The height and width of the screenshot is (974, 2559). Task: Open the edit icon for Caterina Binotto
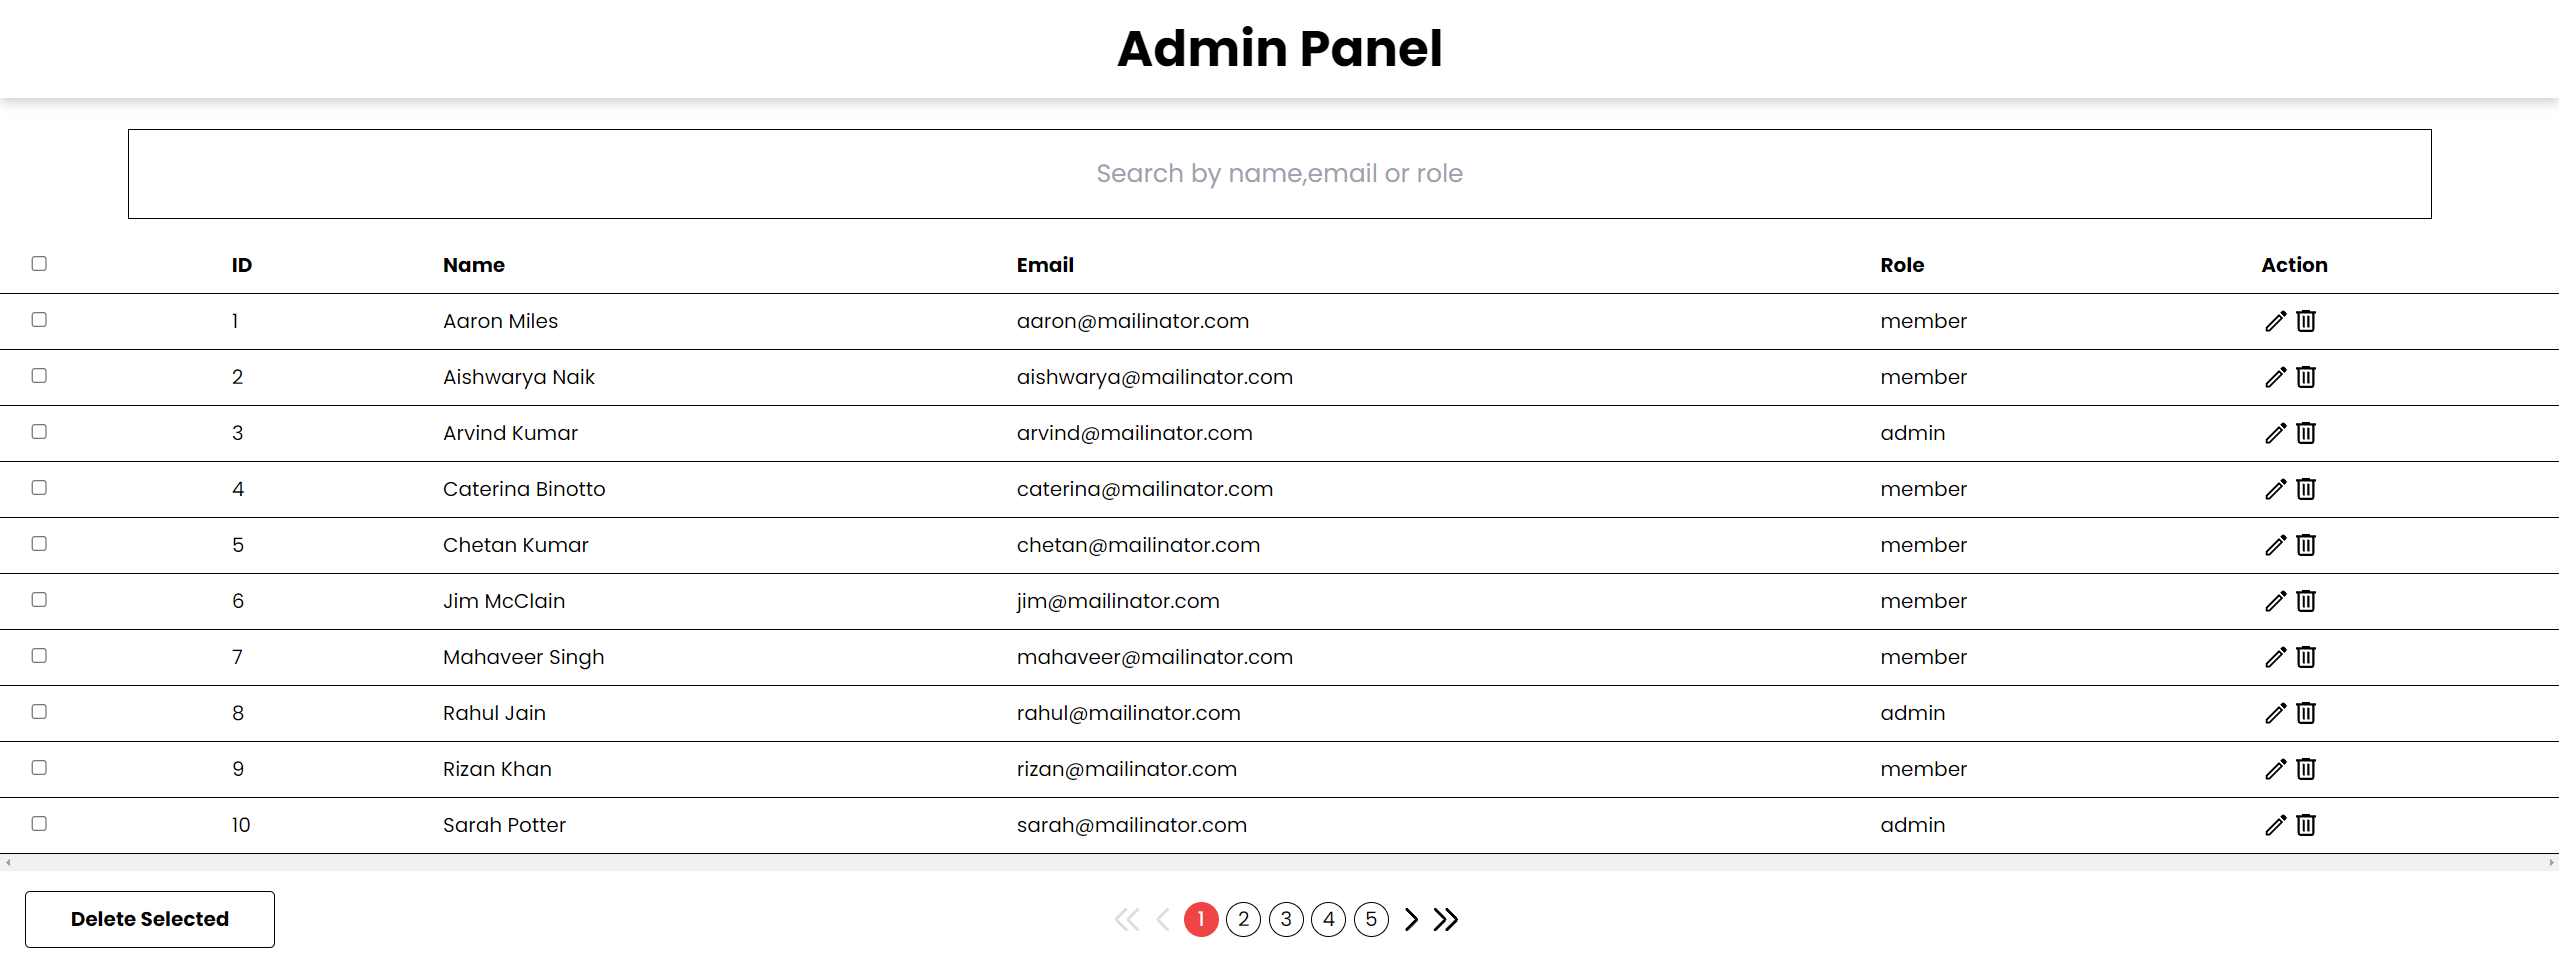(x=2276, y=489)
